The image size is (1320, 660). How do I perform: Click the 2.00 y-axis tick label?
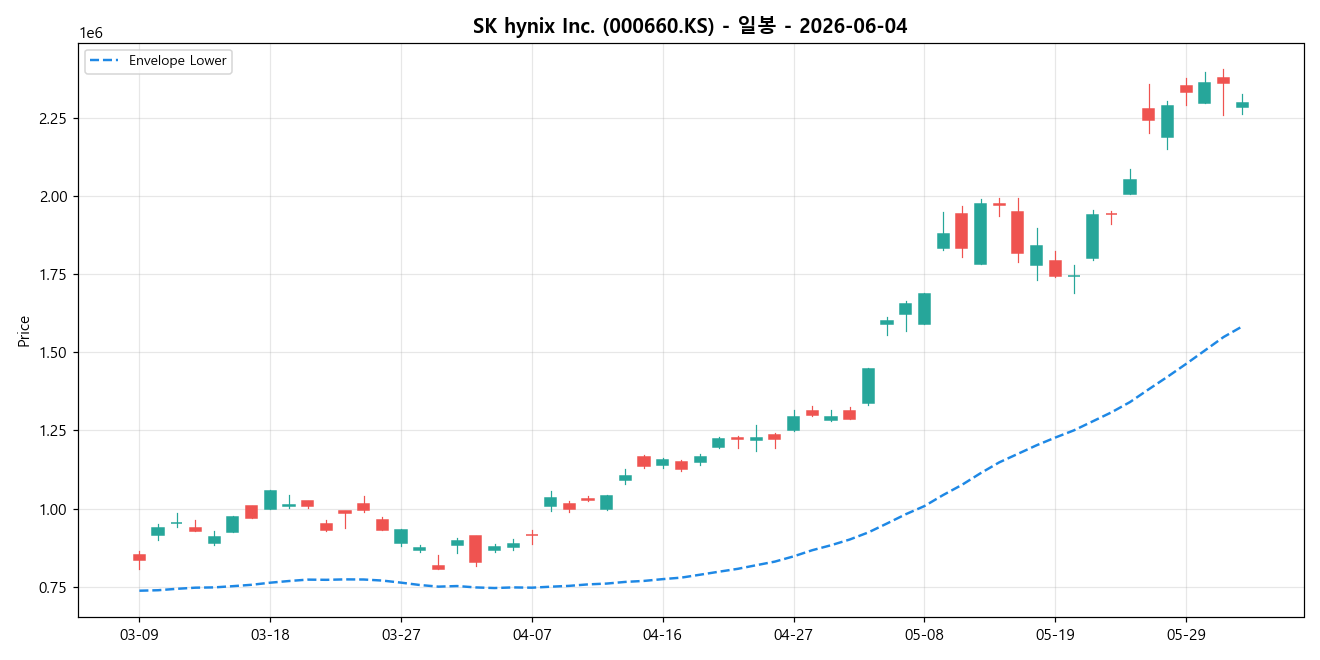click(53, 196)
